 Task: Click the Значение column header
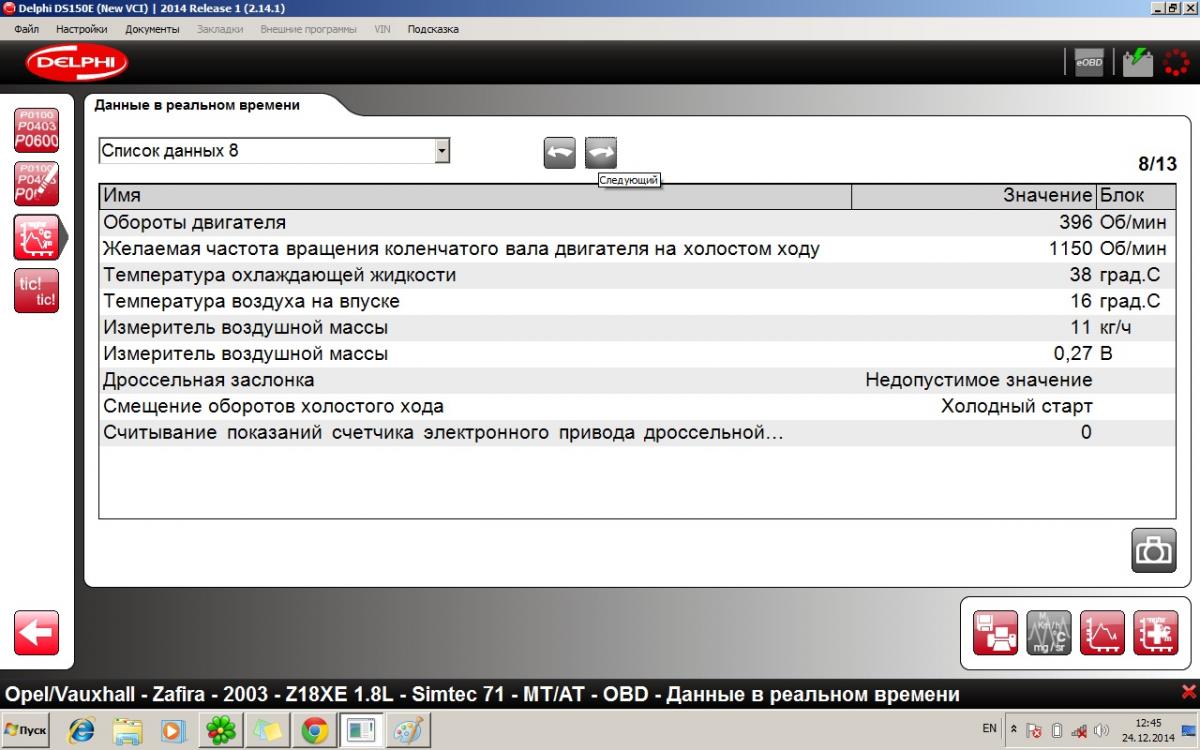tap(974, 196)
